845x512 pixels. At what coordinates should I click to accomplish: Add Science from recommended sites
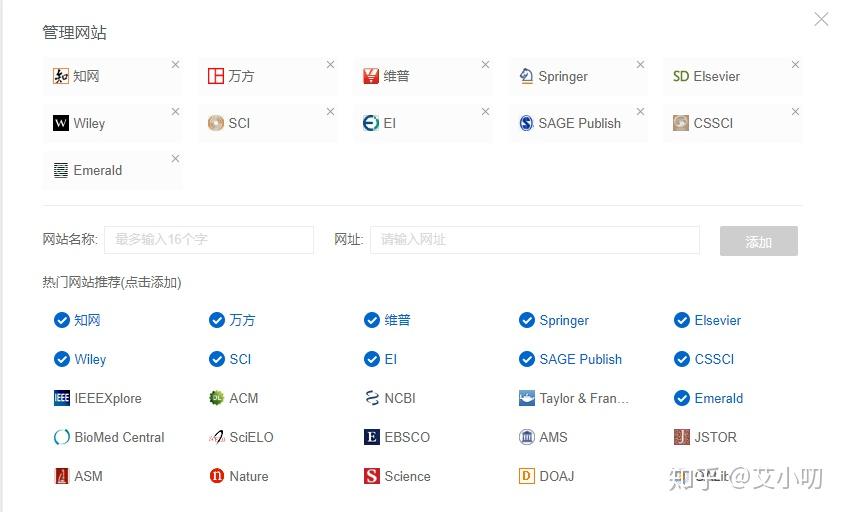point(397,476)
